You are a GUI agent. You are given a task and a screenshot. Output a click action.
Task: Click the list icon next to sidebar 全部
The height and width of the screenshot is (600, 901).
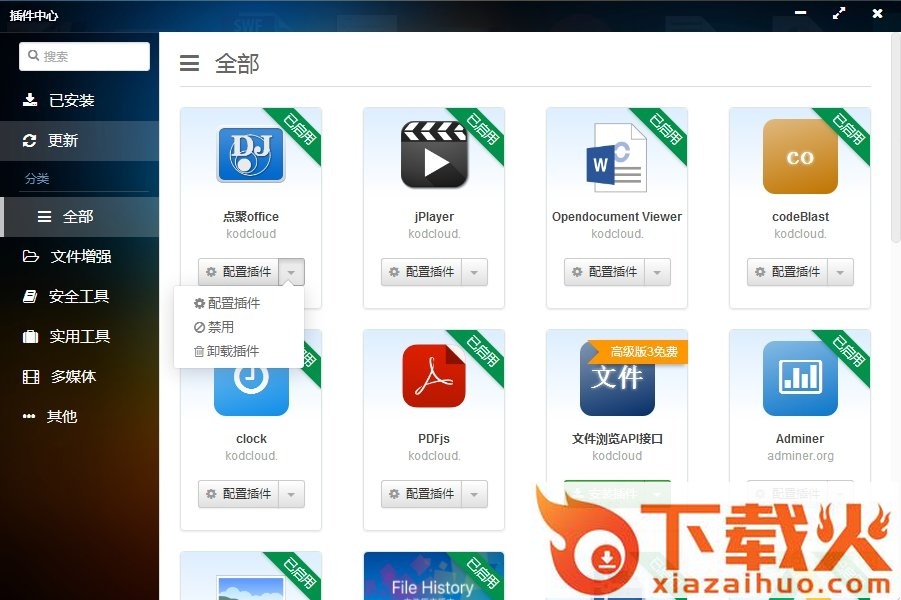[x=44, y=217]
